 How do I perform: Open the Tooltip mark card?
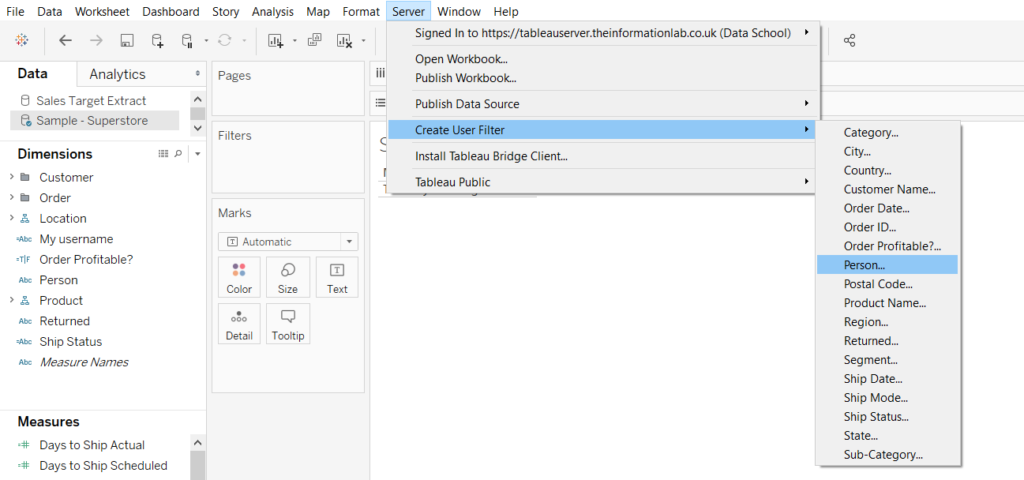[288, 323]
